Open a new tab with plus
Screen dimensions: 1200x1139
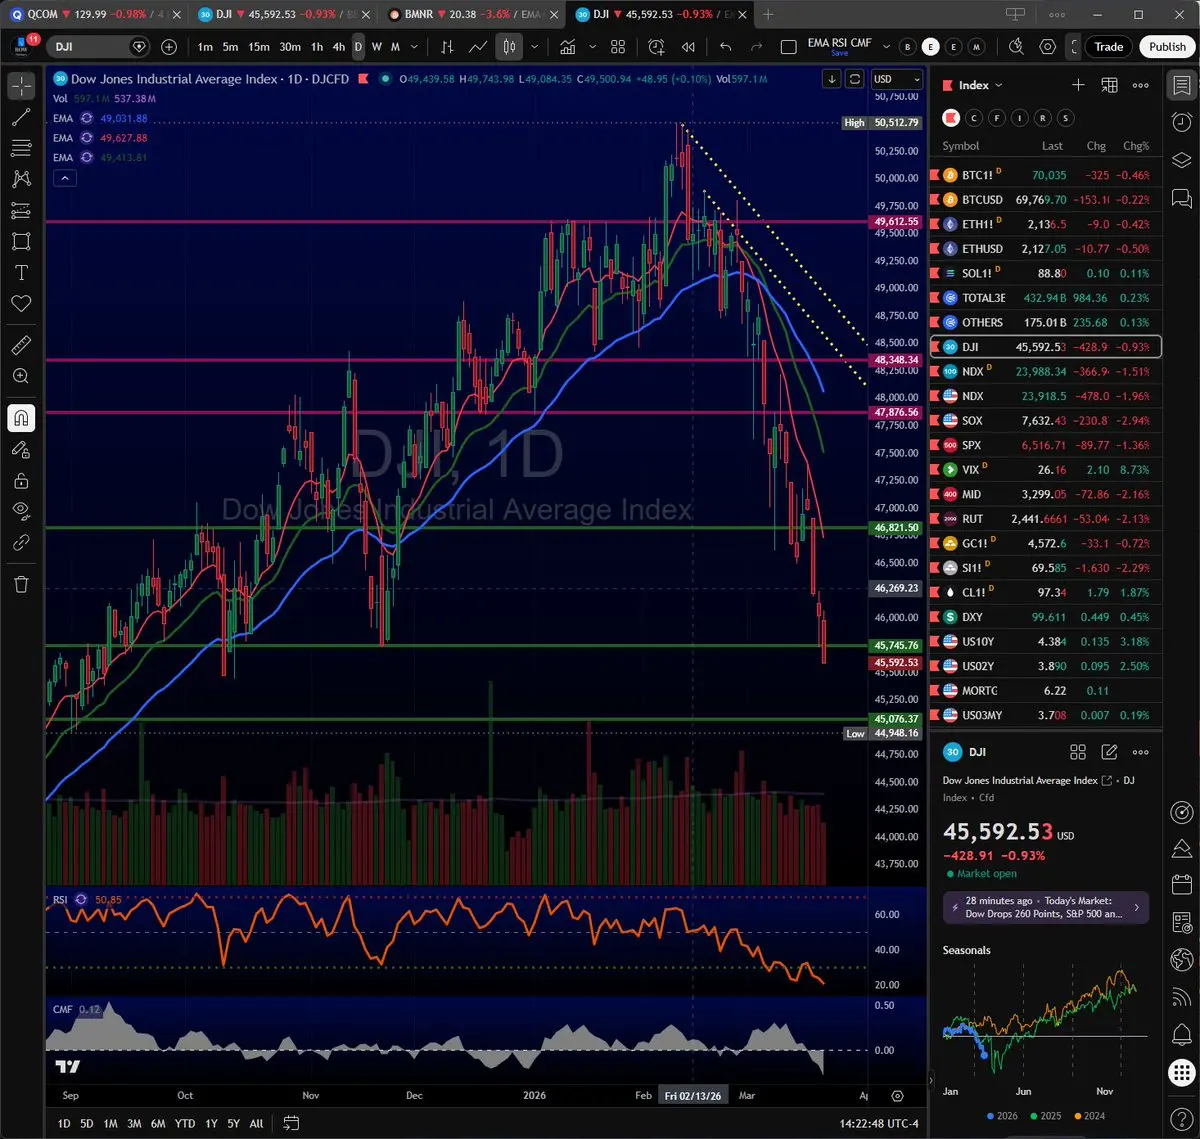click(x=768, y=15)
